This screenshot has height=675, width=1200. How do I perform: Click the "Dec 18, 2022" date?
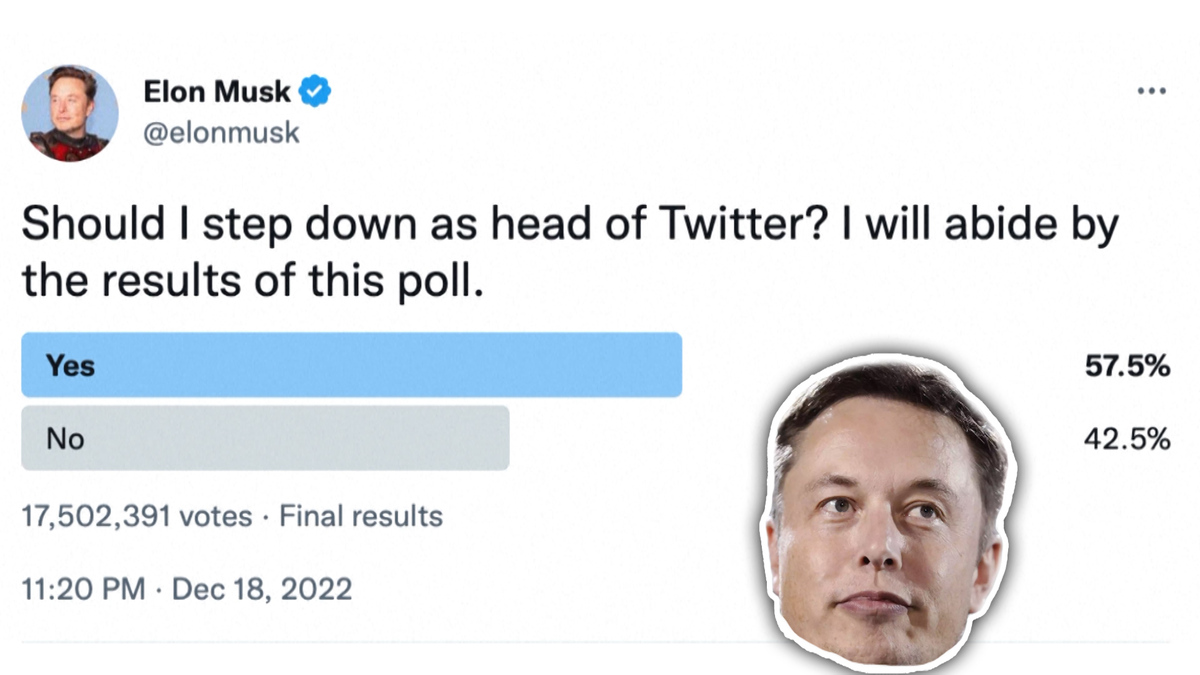point(262,589)
